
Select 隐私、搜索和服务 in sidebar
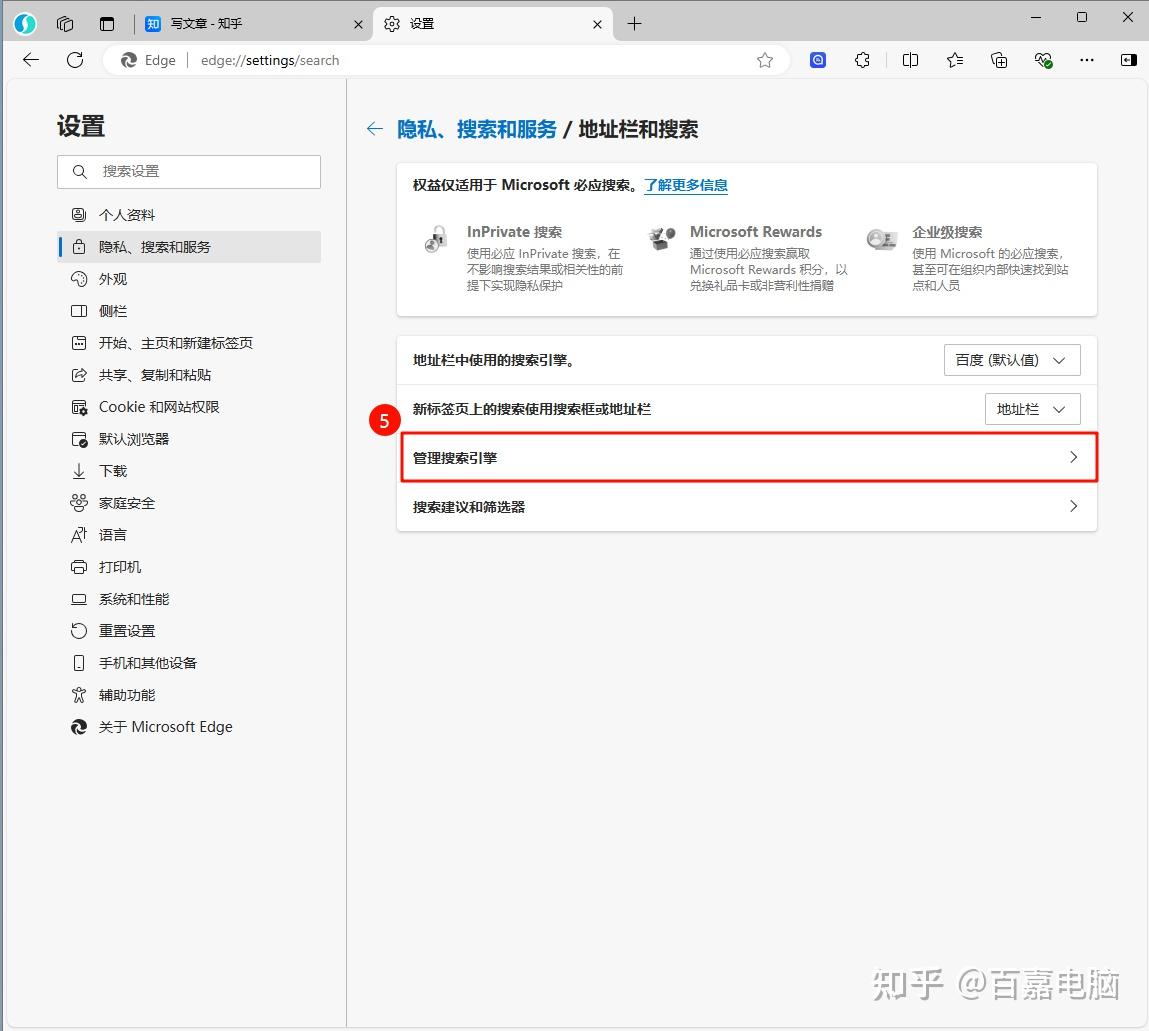[x=189, y=247]
